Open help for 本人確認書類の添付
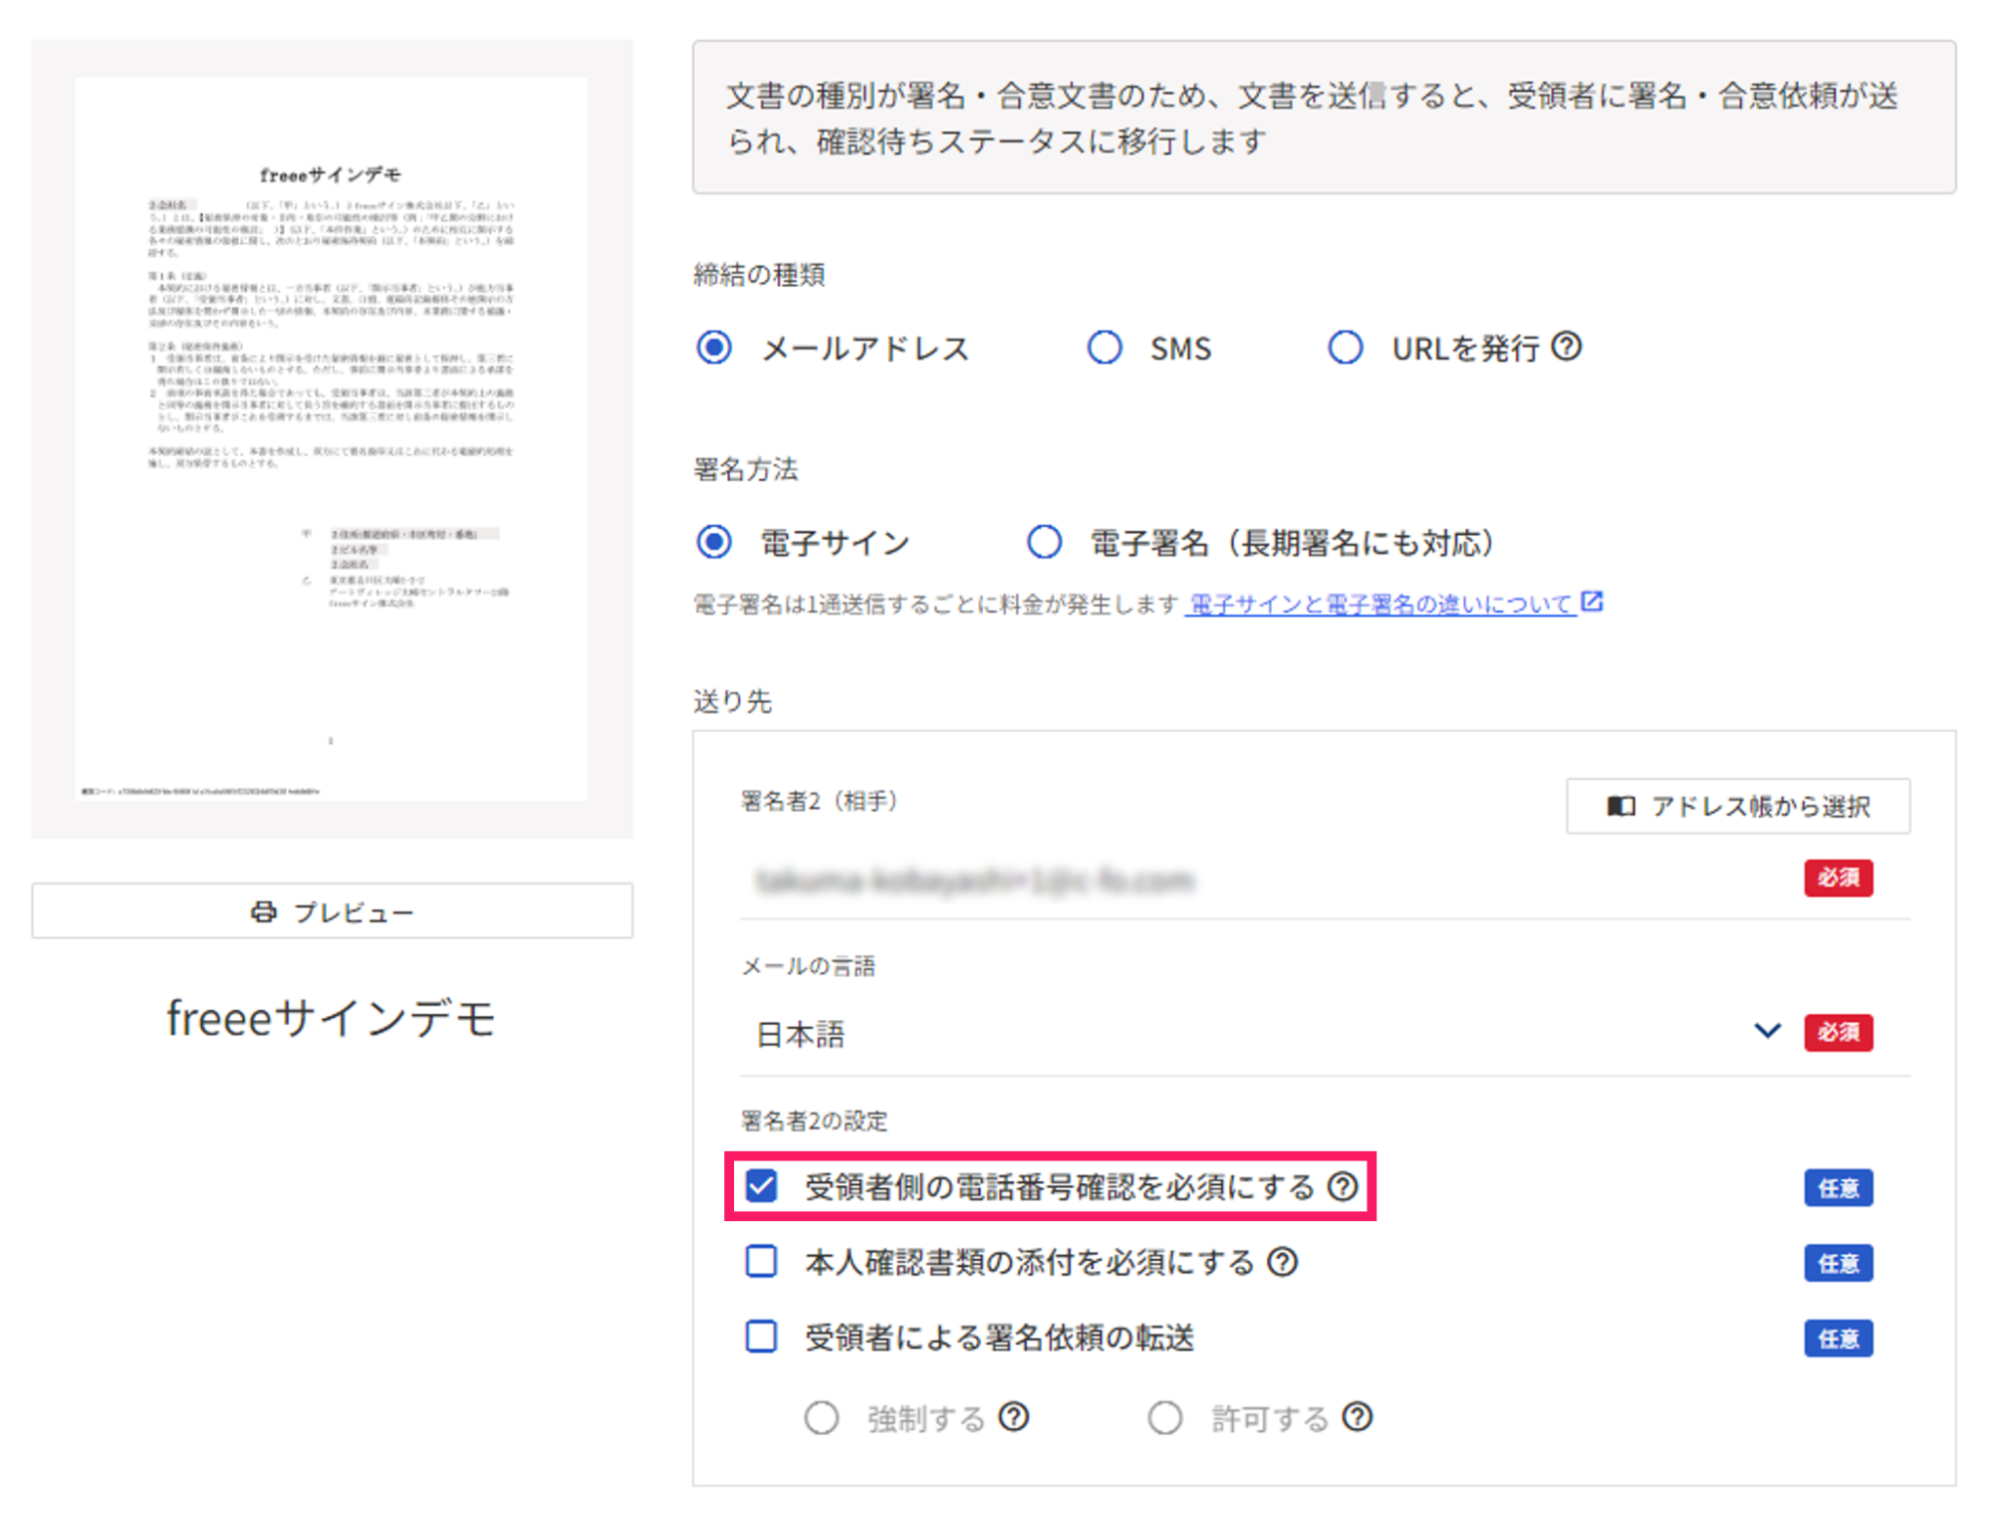The image size is (1999, 1527). 1282,1262
